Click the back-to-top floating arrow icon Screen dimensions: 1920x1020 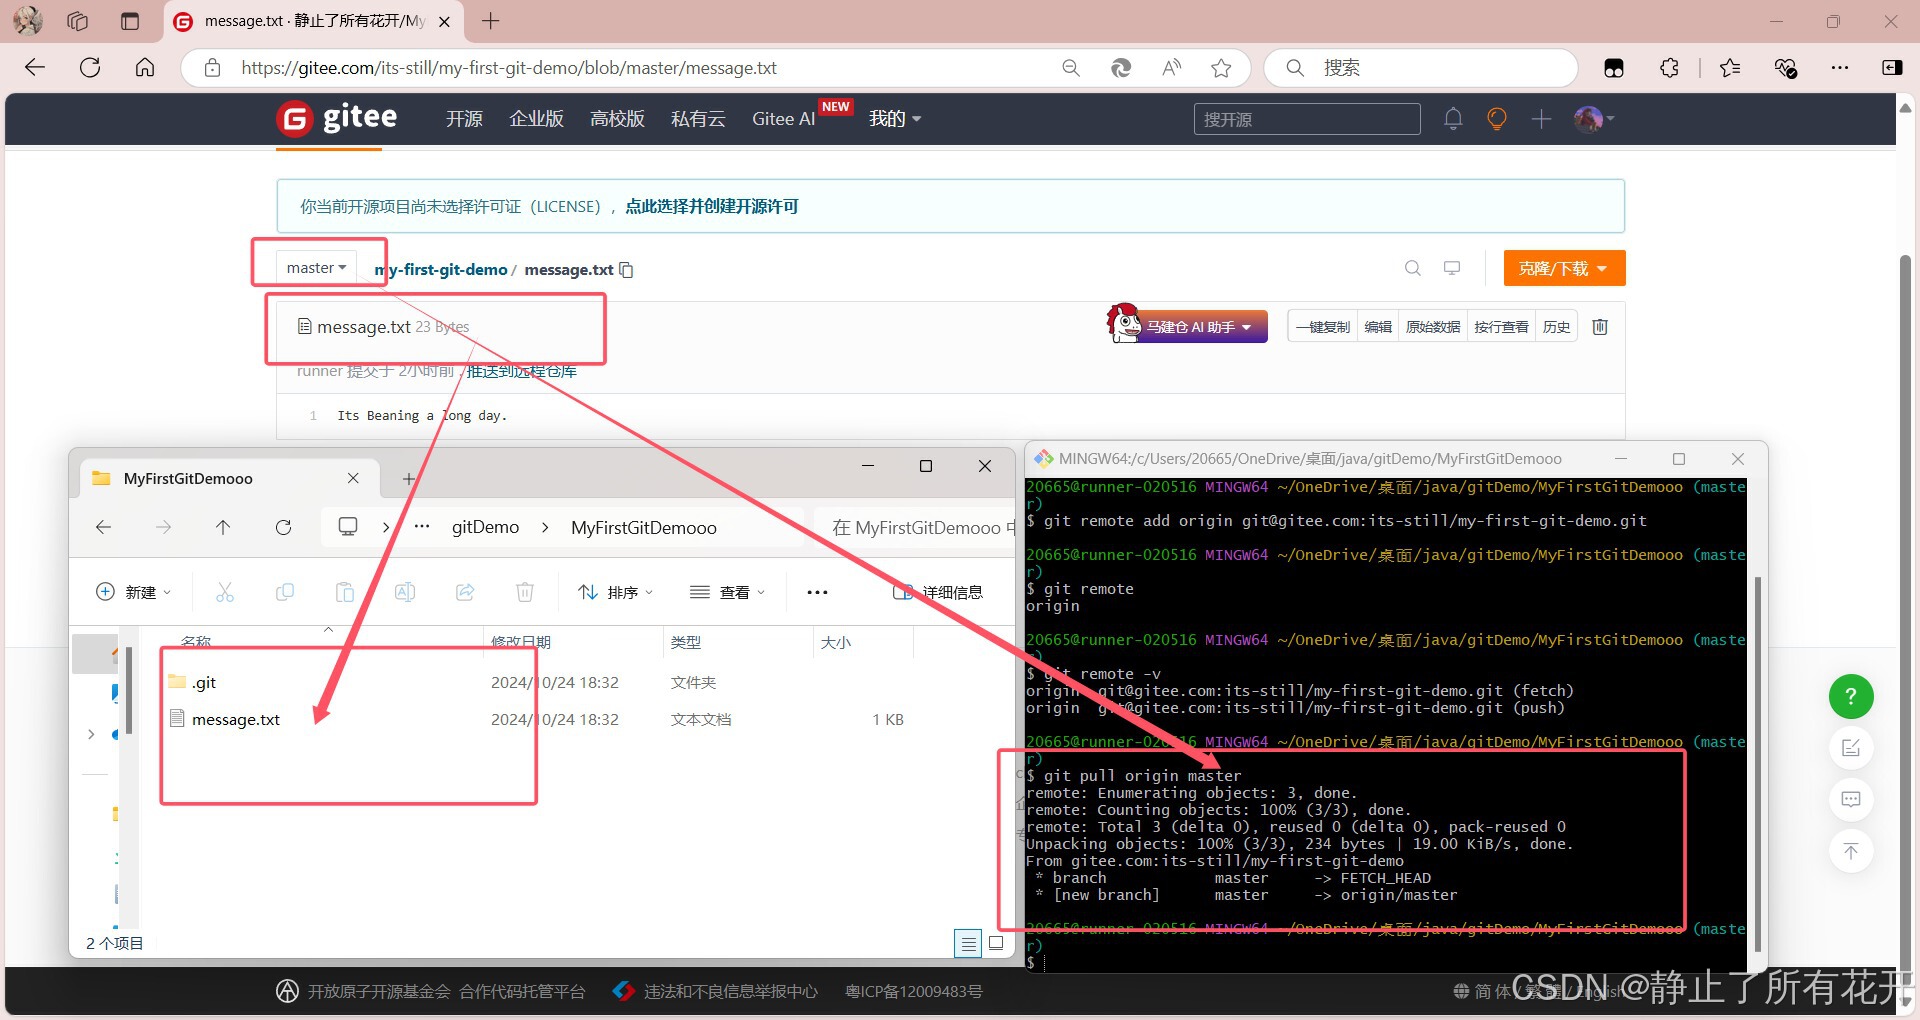[x=1851, y=851]
